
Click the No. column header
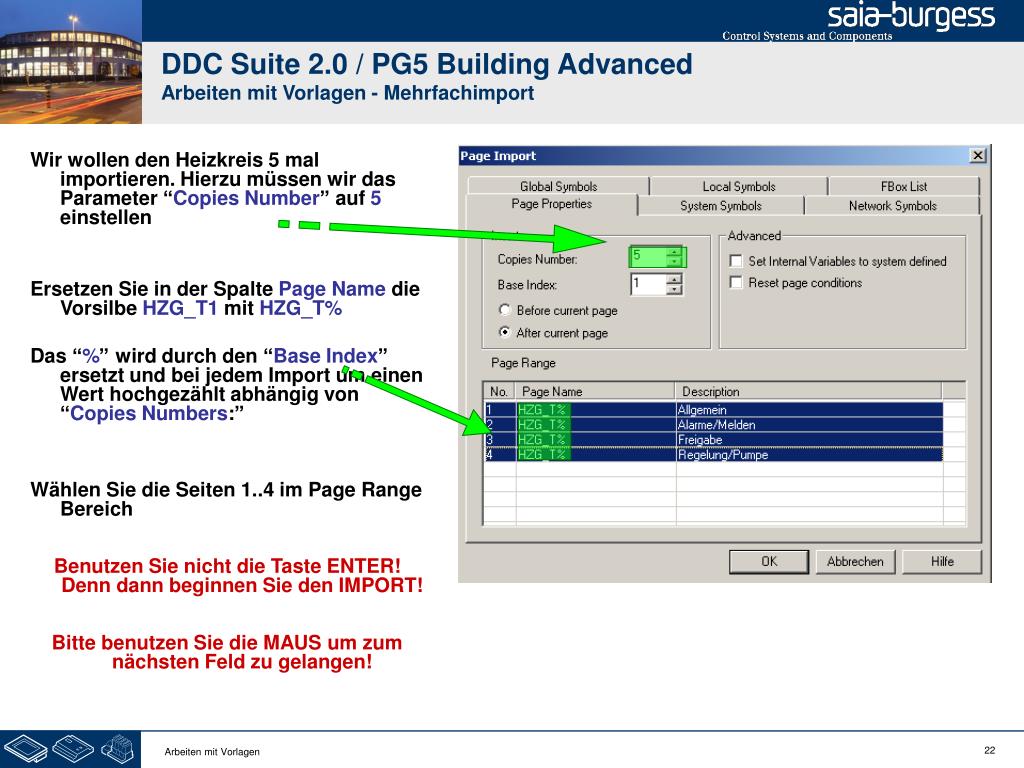pyautogui.click(x=500, y=391)
